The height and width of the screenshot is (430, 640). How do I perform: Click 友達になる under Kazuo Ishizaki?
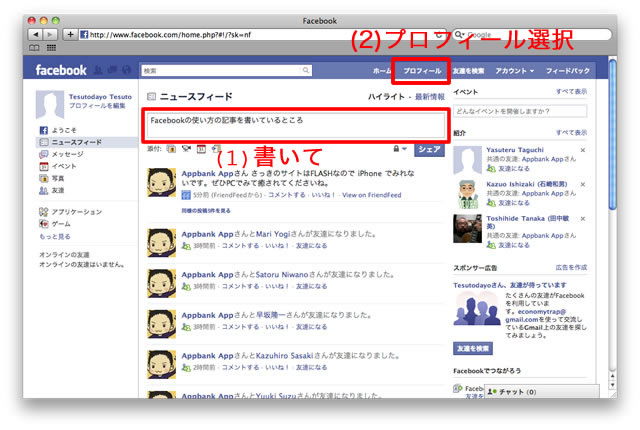click(x=514, y=203)
